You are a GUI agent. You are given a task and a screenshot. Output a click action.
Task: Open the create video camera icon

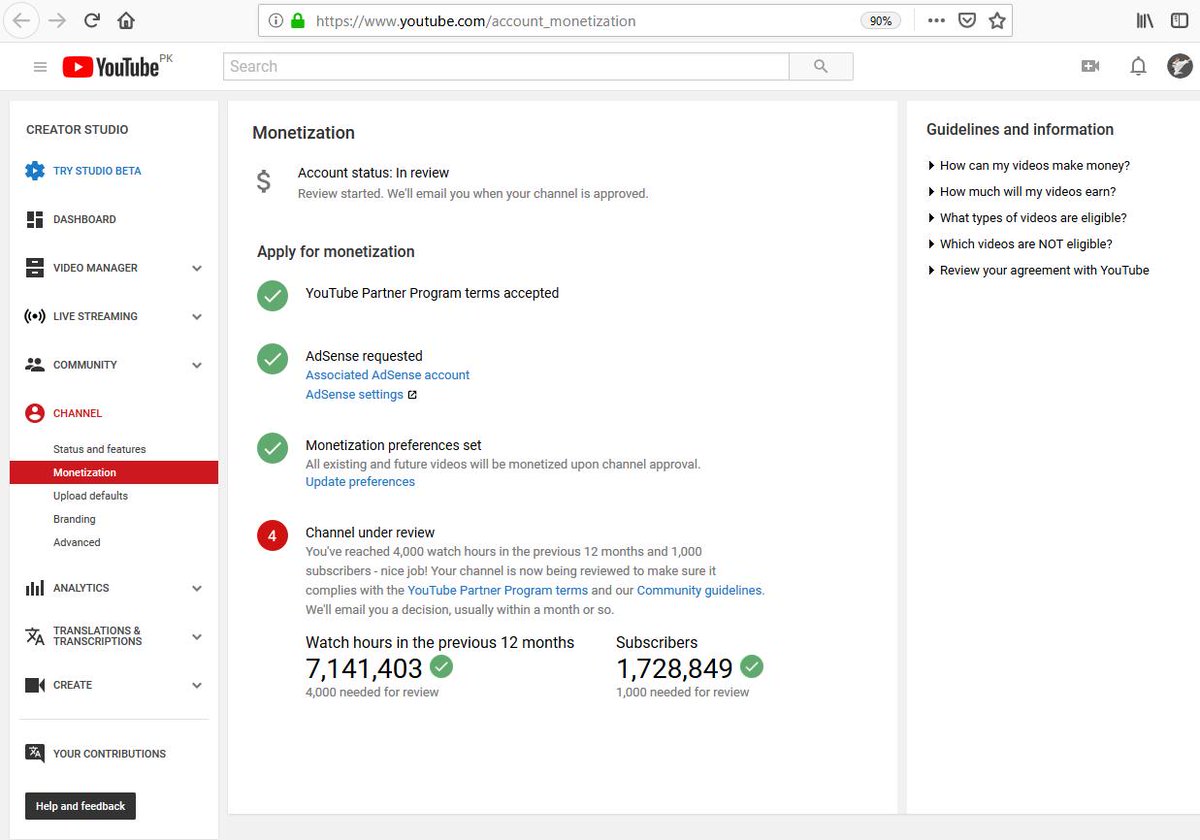click(1090, 66)
